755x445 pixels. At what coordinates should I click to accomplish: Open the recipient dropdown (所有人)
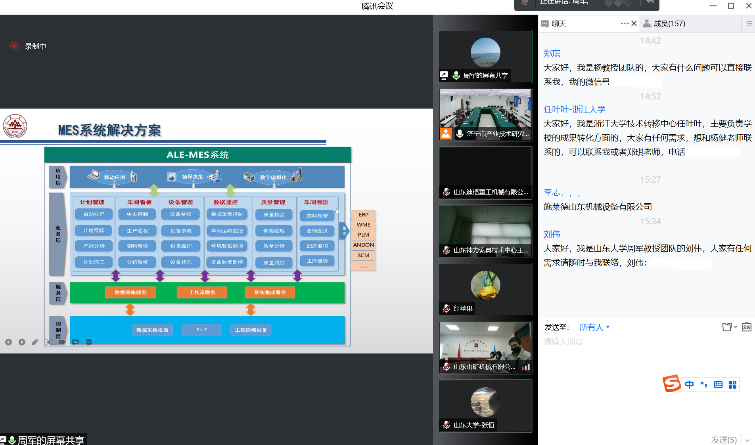click(x=594, y=326)
